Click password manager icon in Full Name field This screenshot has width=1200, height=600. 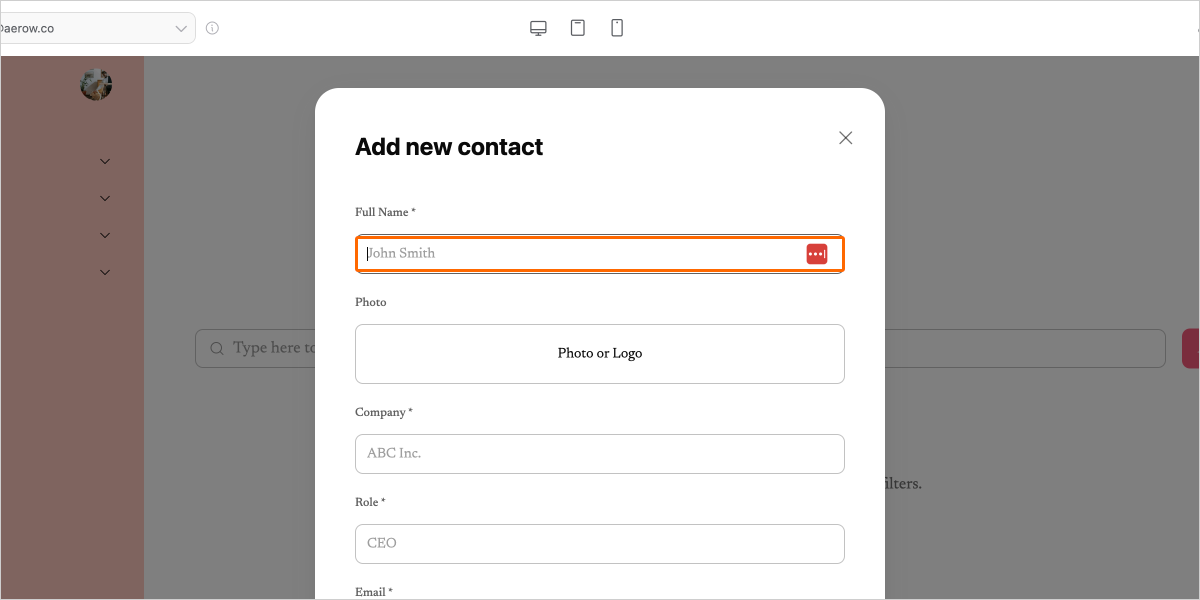coord(817,254)
